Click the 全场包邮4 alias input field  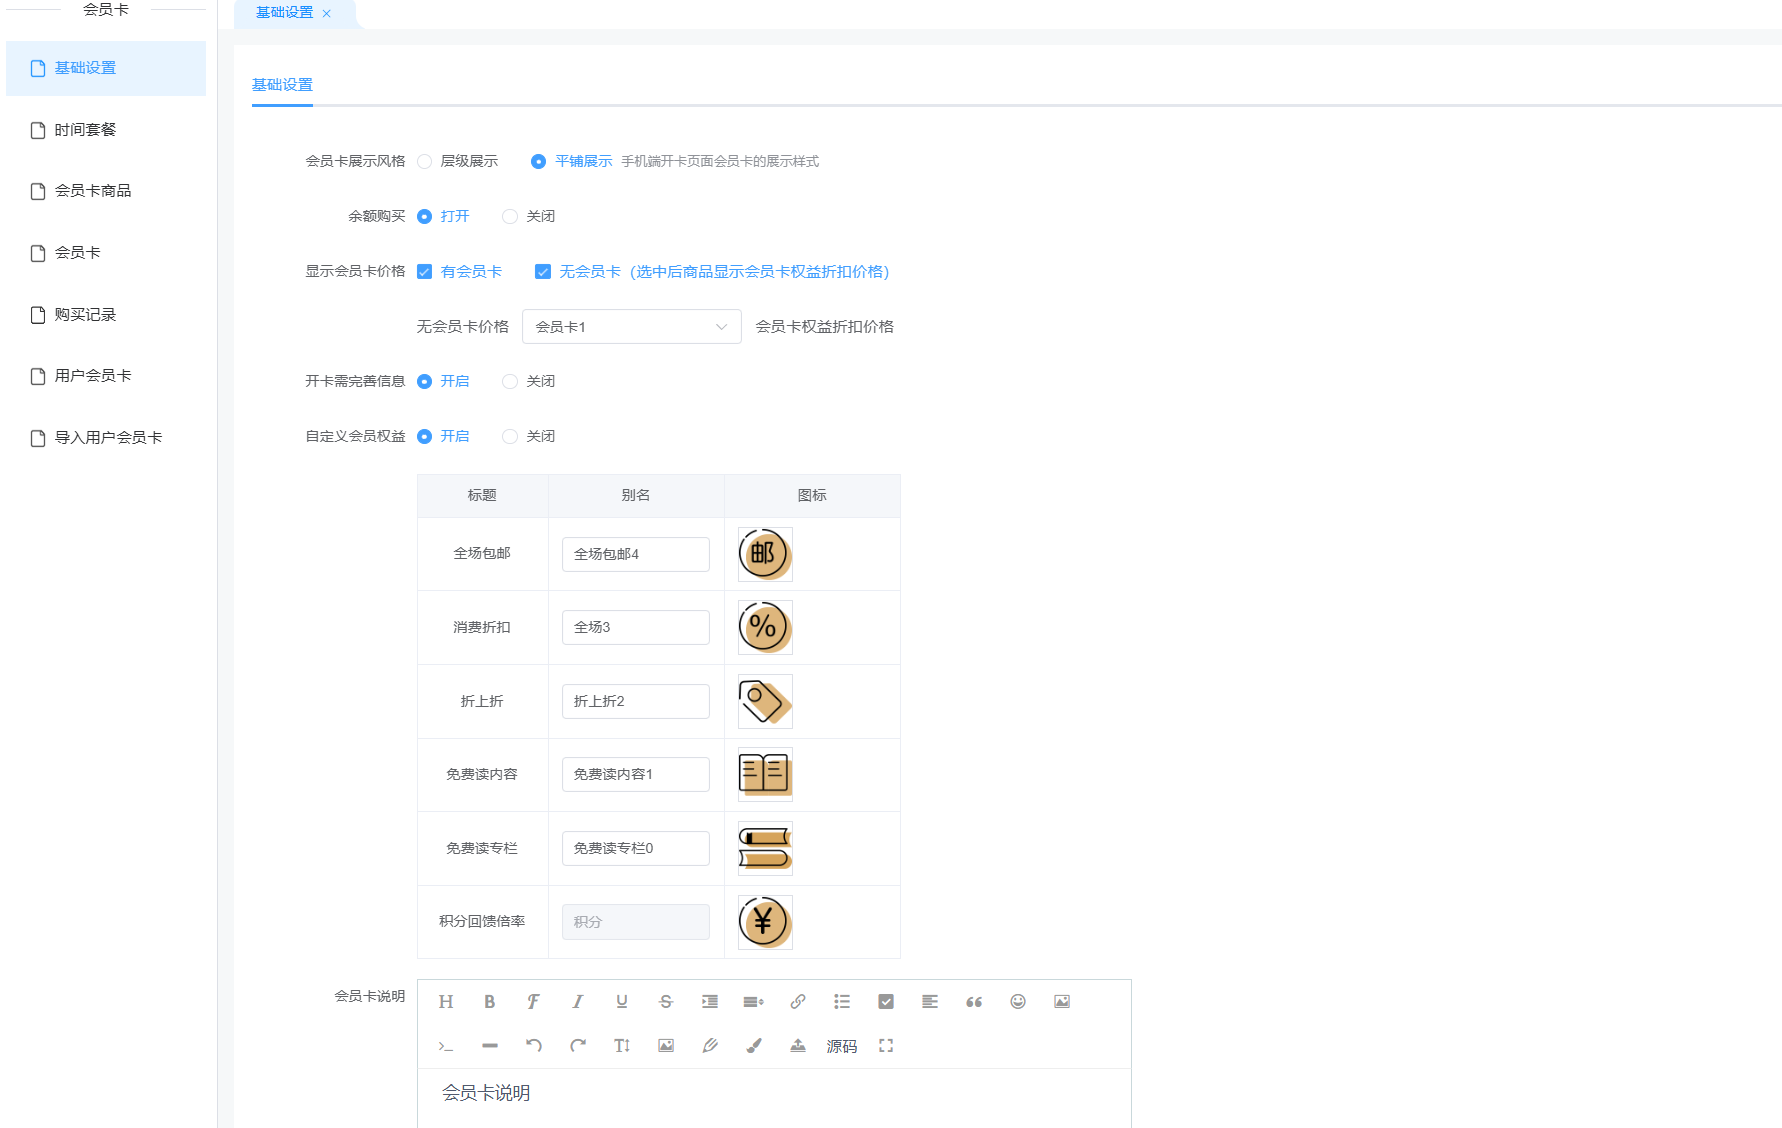[x=636, y=555]
